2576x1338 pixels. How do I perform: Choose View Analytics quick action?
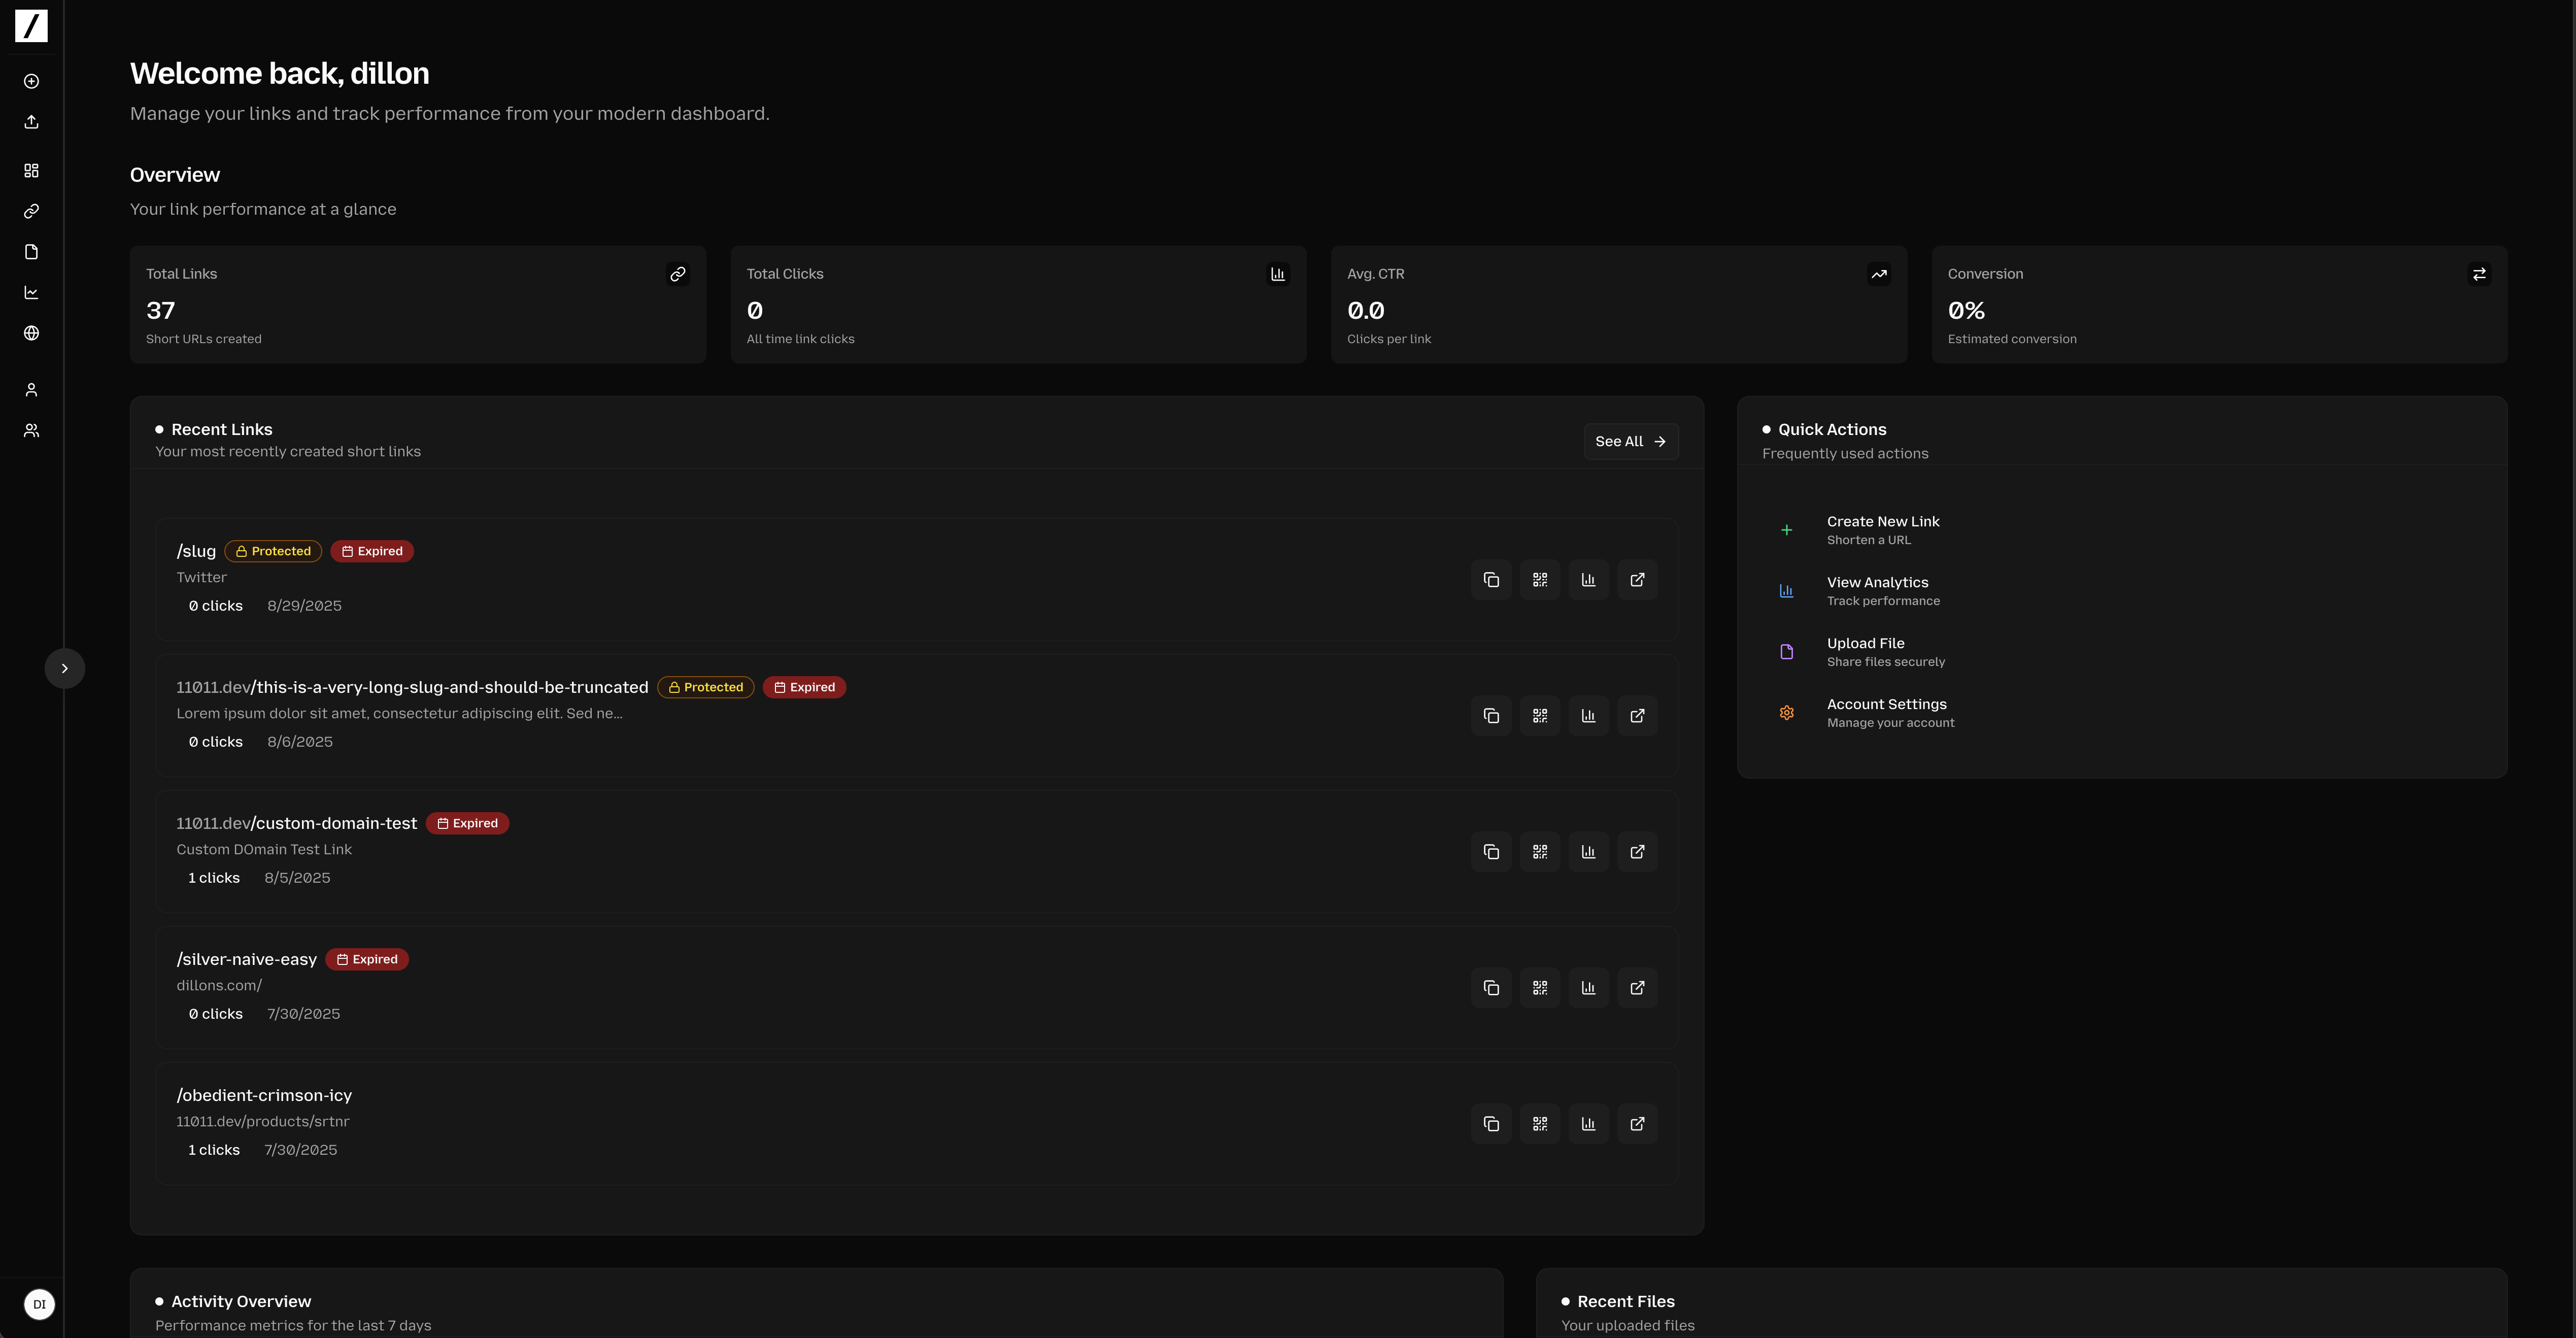tap(1877, 591)
